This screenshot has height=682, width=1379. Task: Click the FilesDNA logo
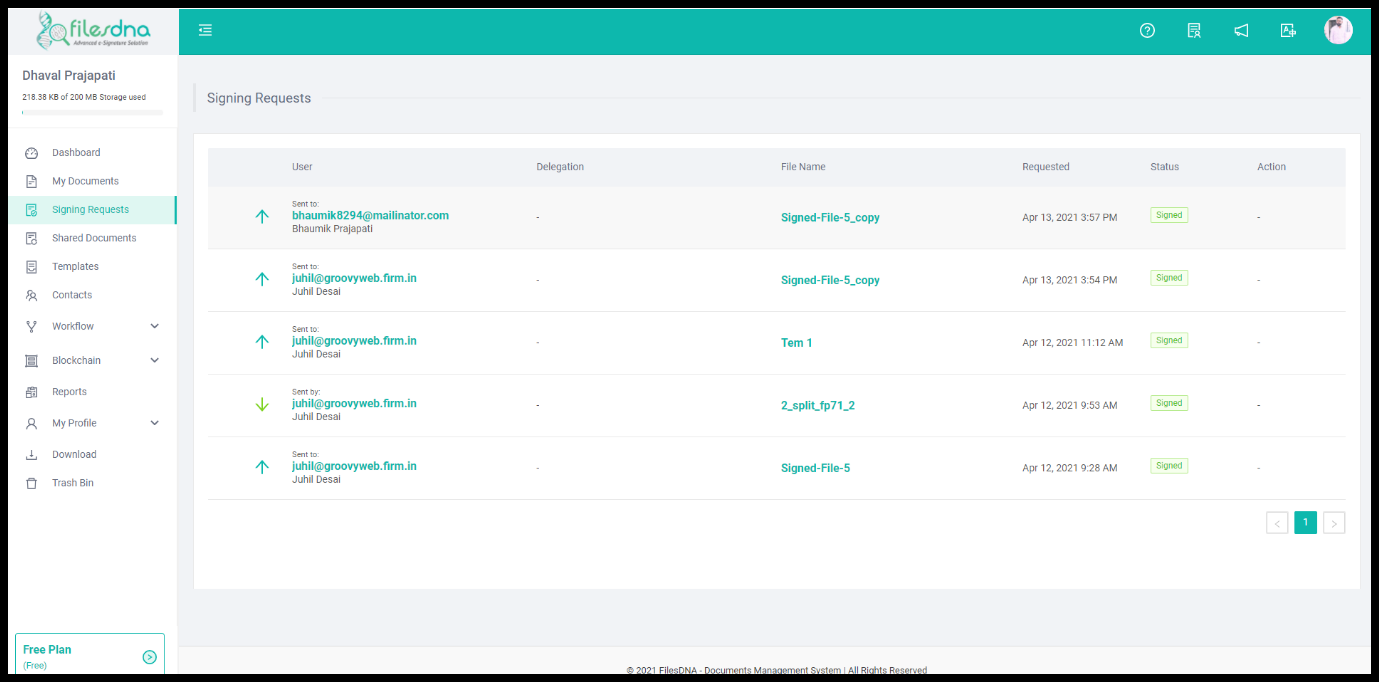tap(92, 31)
